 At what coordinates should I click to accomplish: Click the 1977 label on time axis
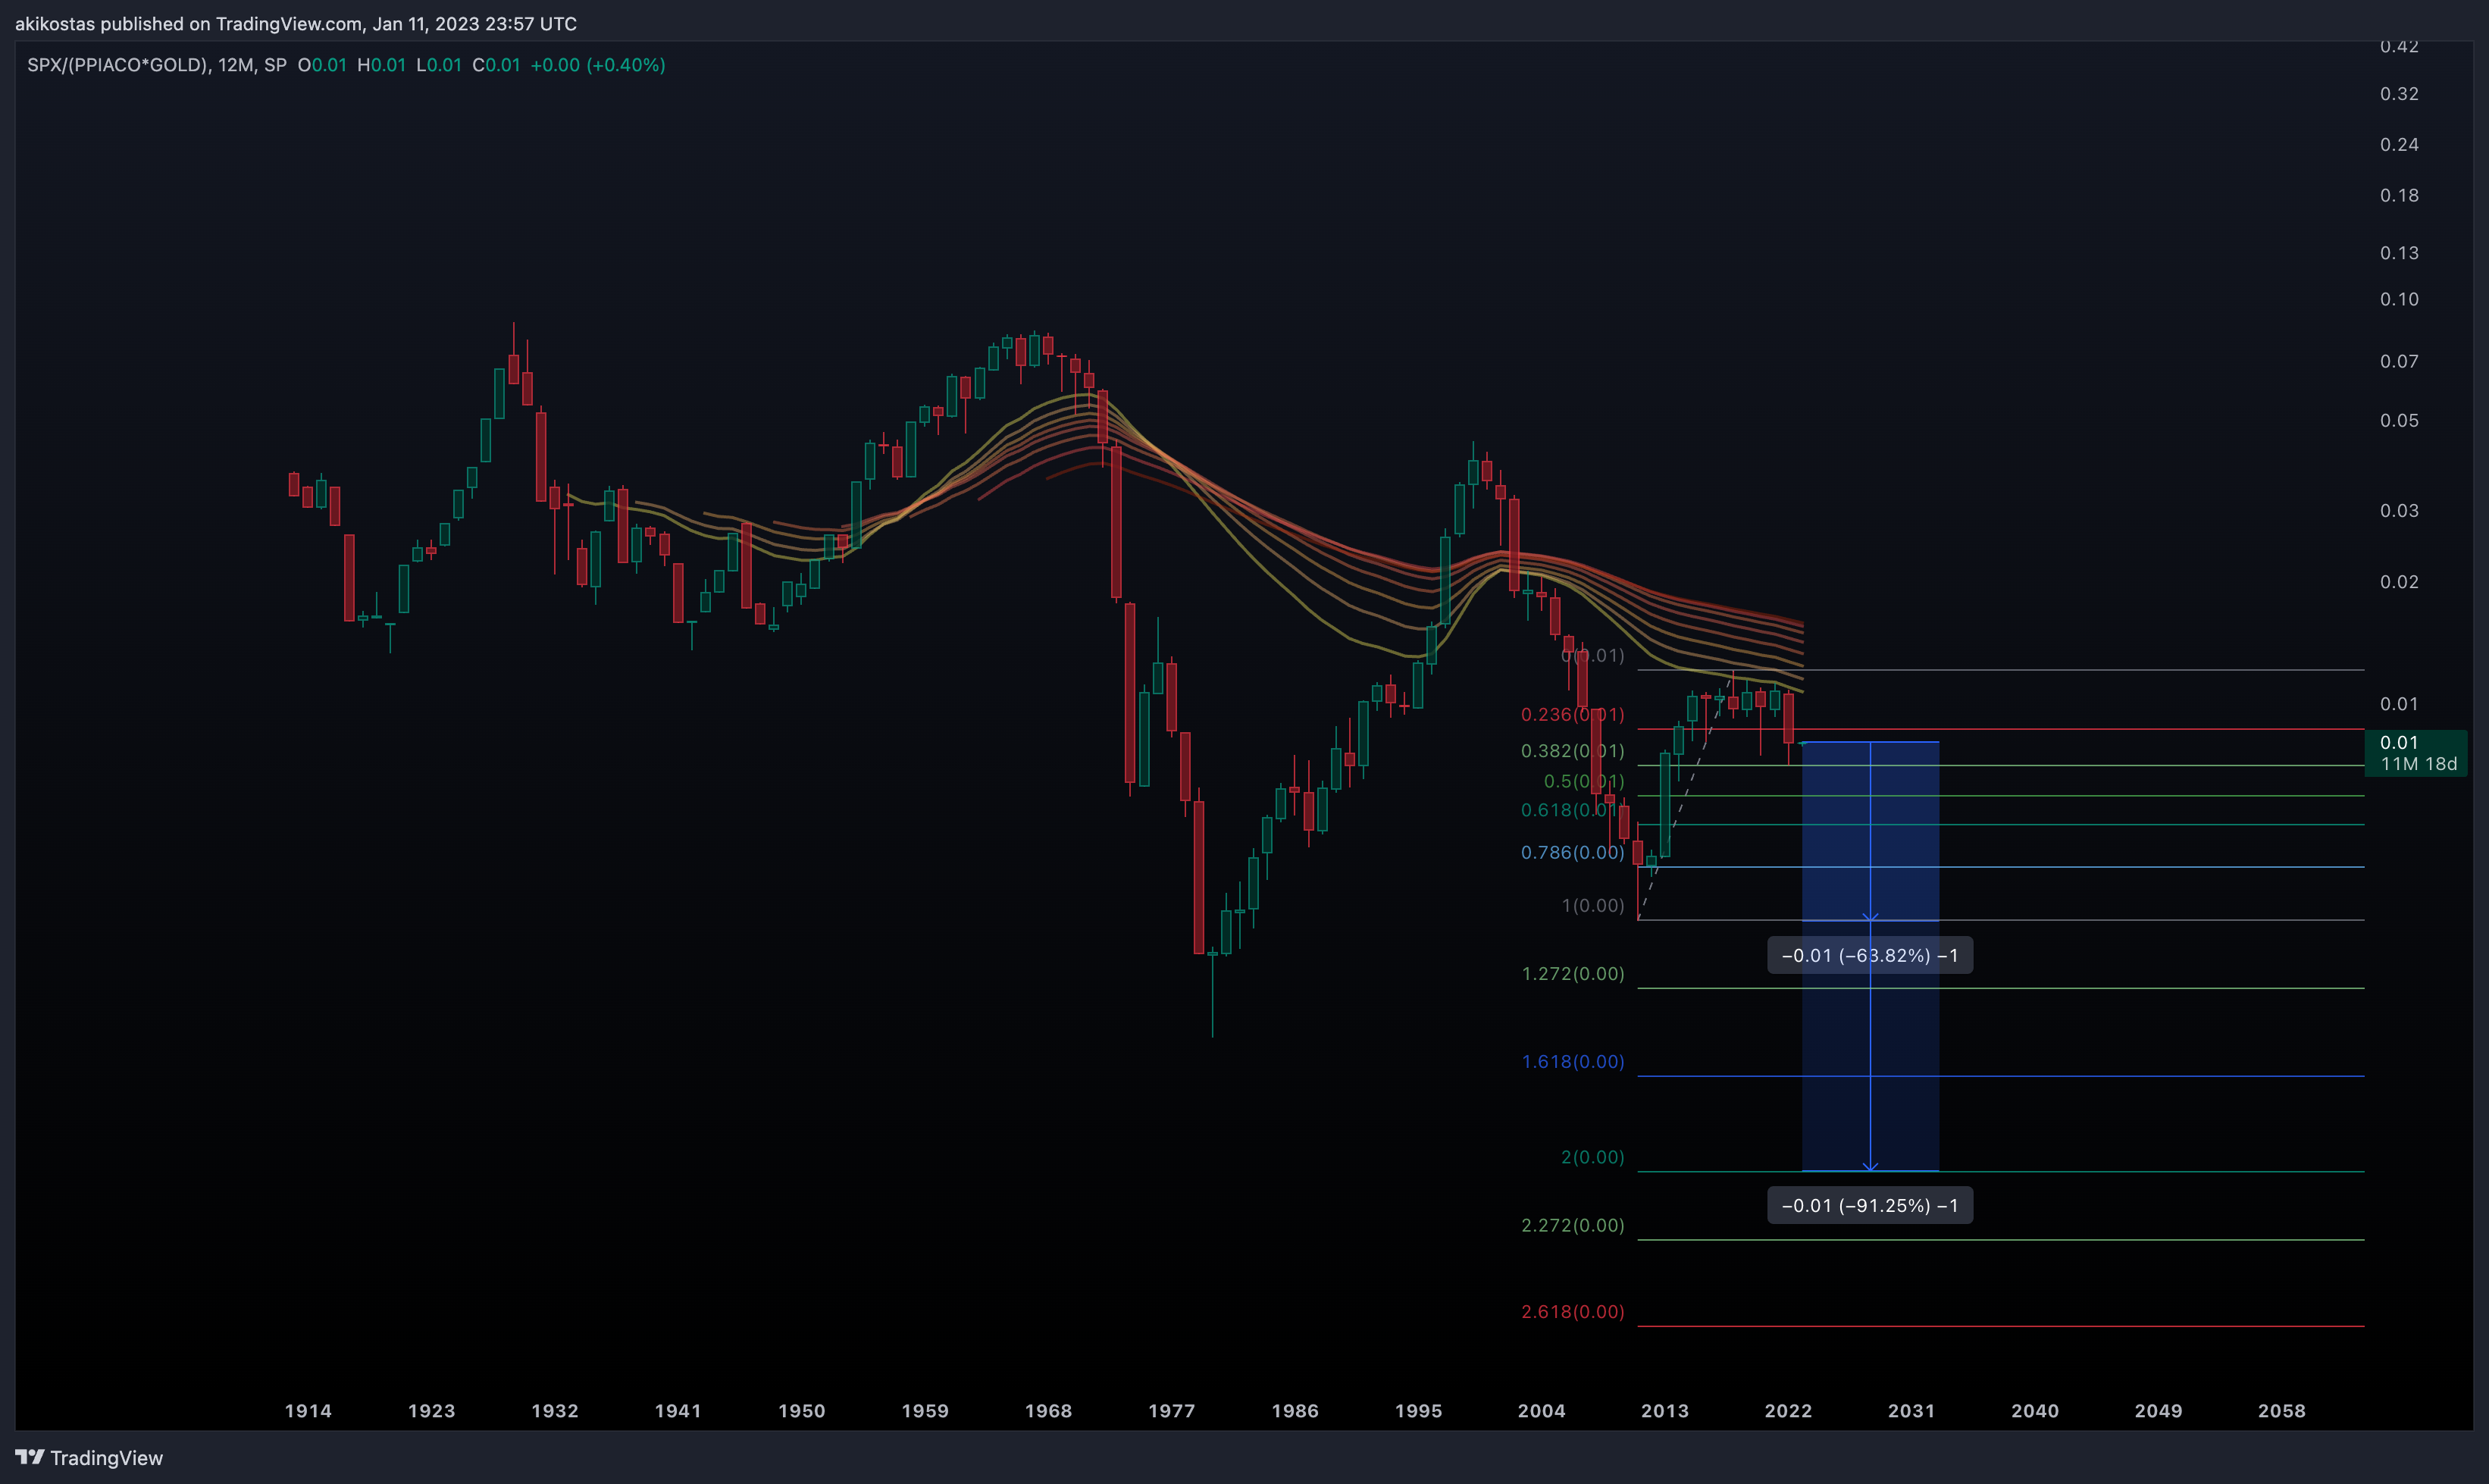[1172, 1411]
